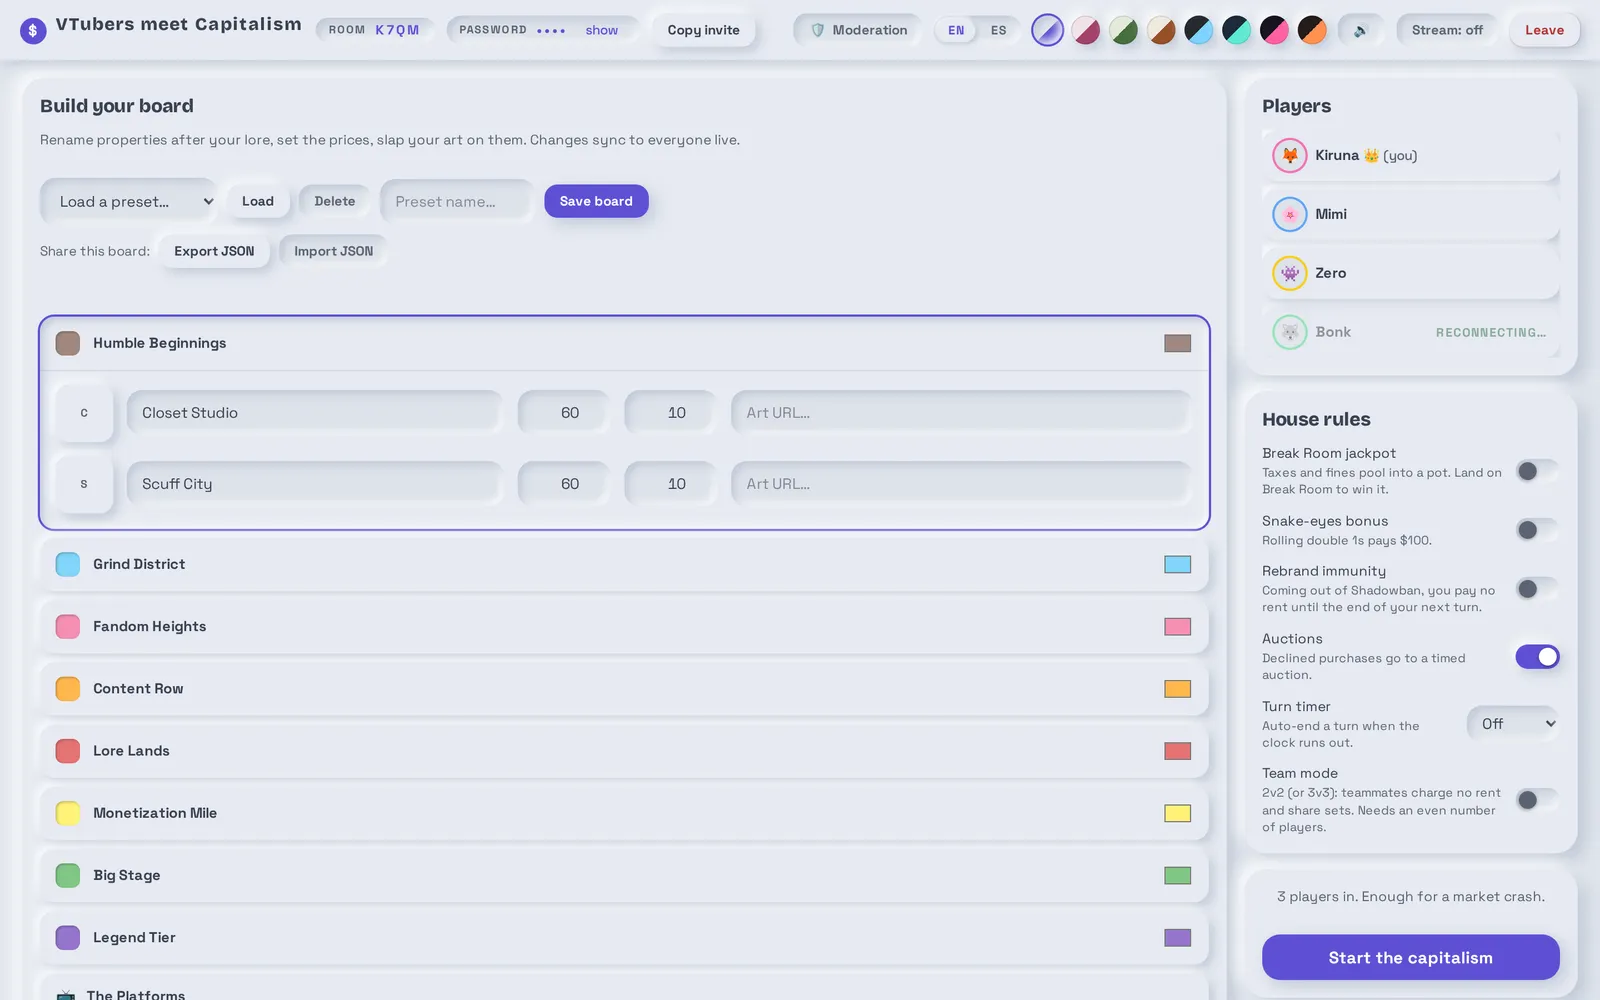Click the Closet Studio name field

click(314, 413)
